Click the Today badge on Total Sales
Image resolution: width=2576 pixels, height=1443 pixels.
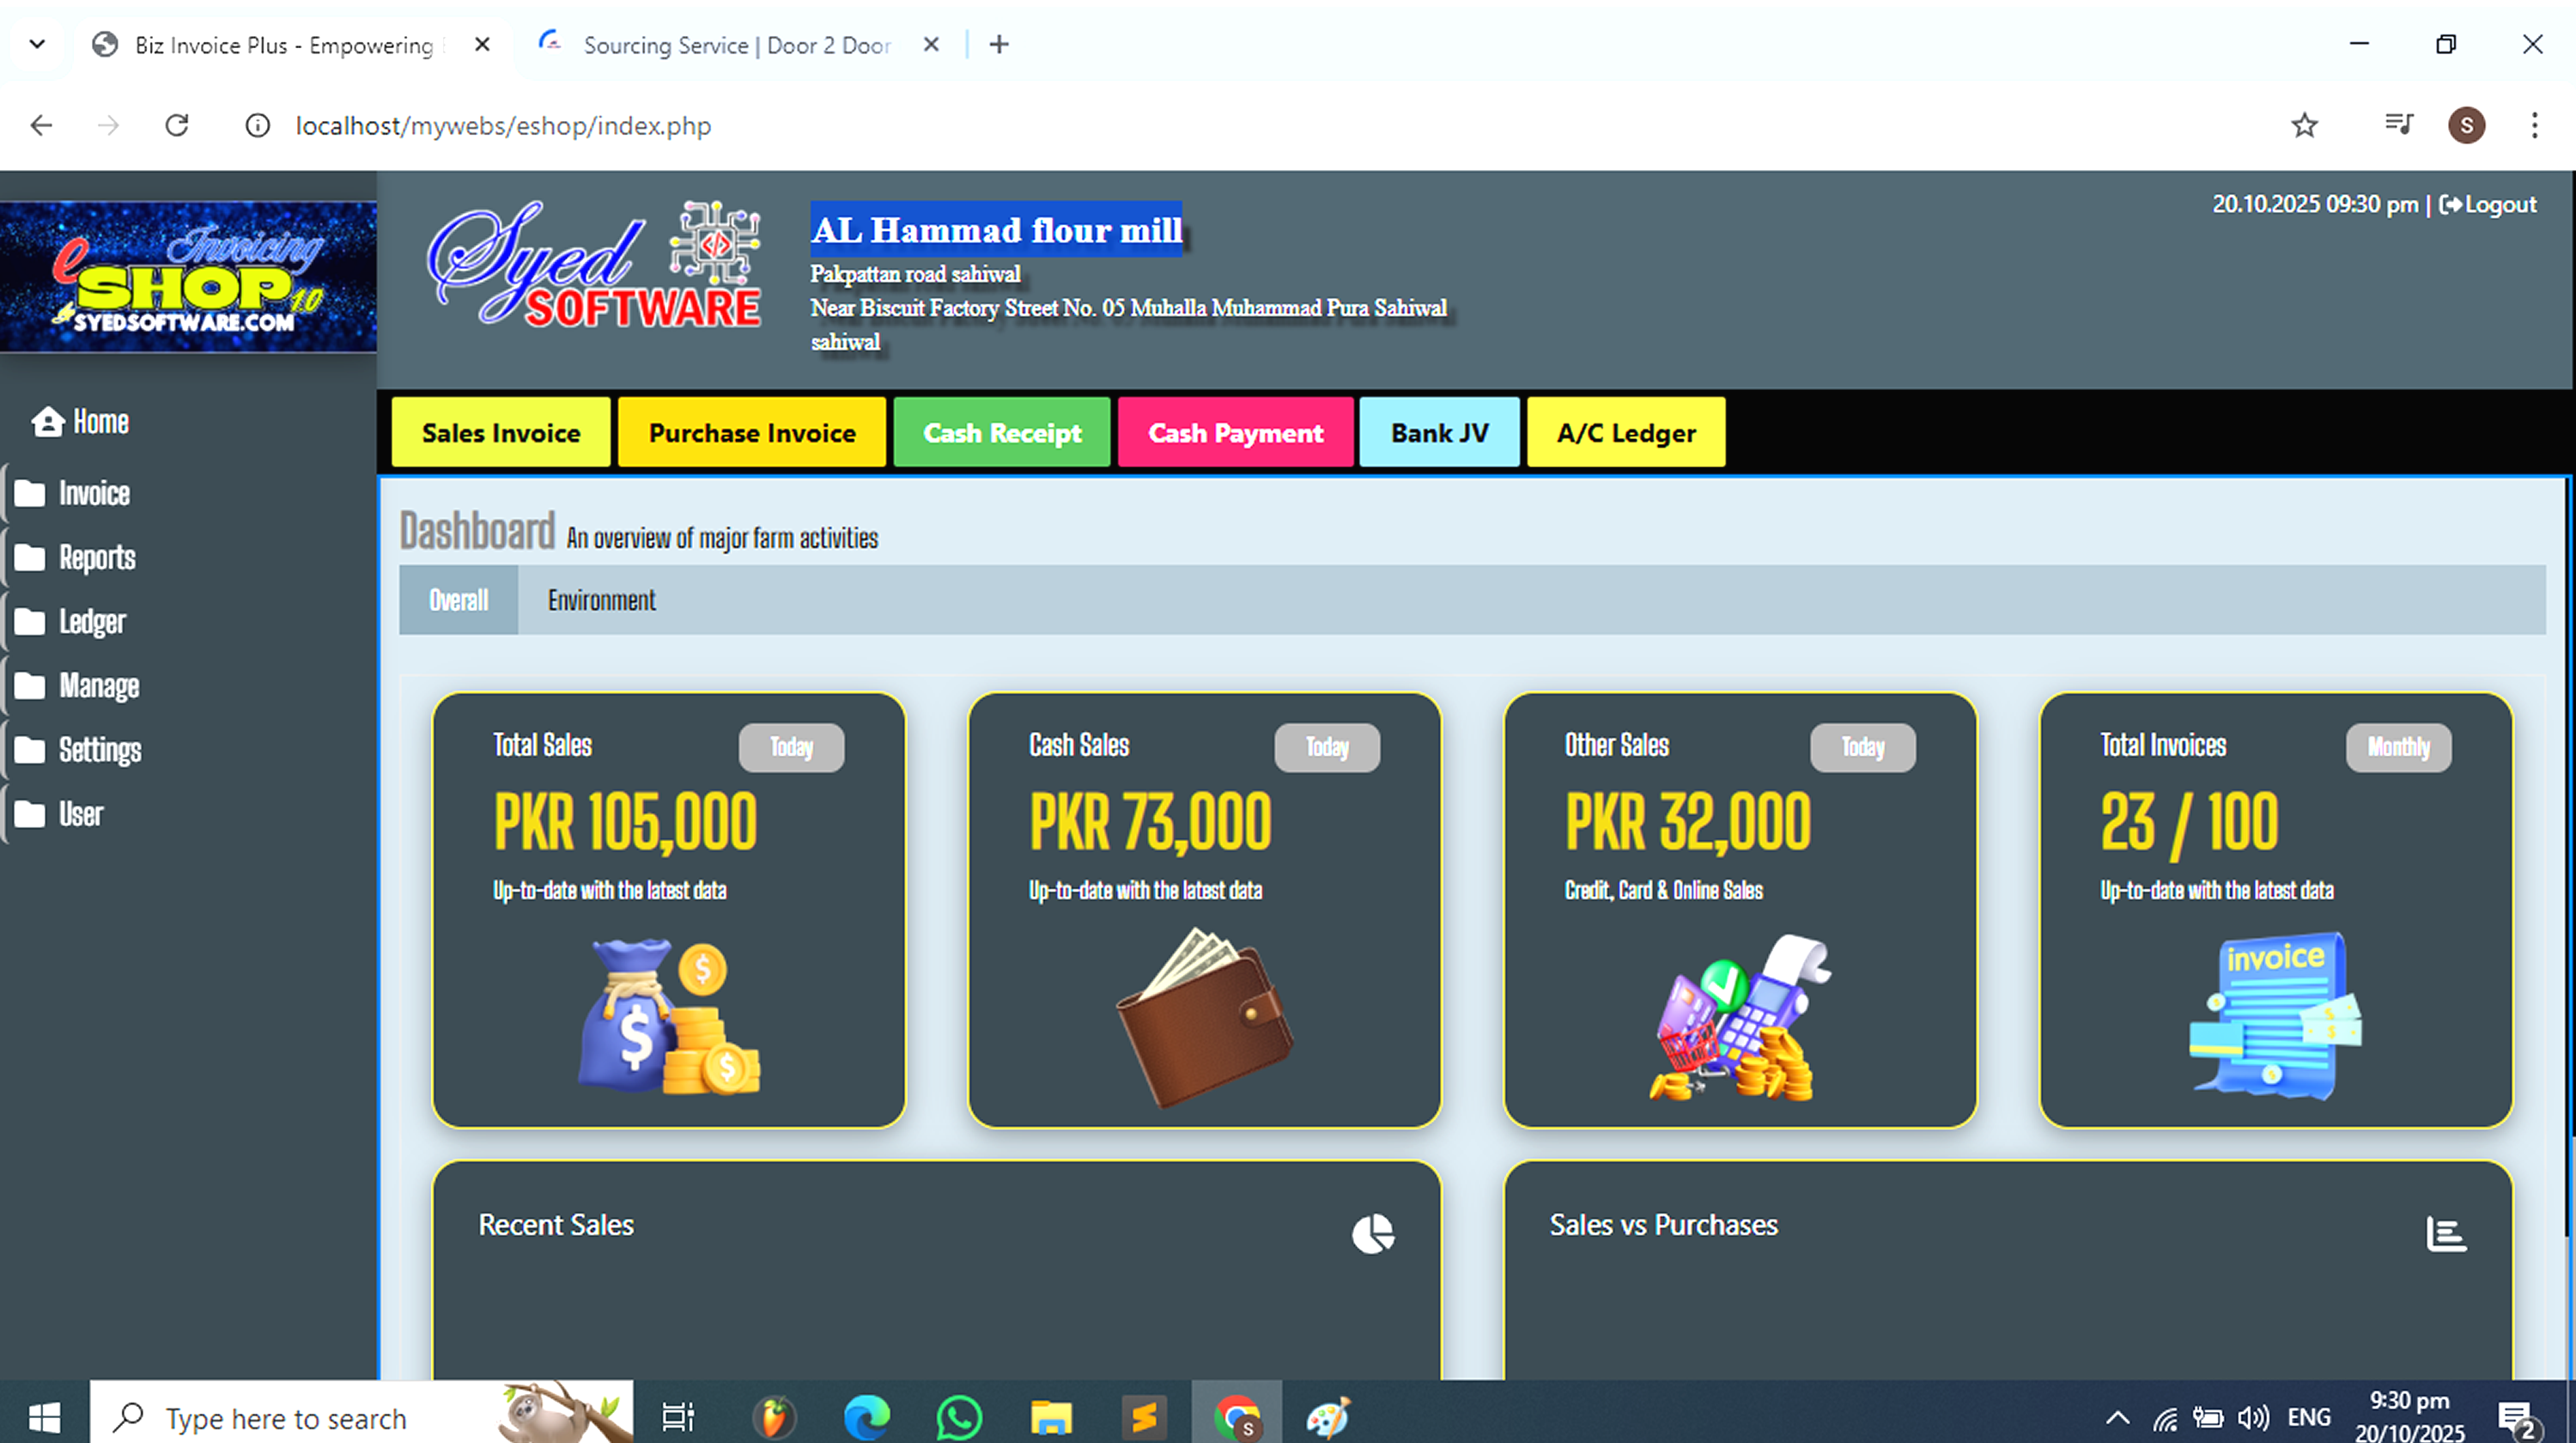(791, 747)
